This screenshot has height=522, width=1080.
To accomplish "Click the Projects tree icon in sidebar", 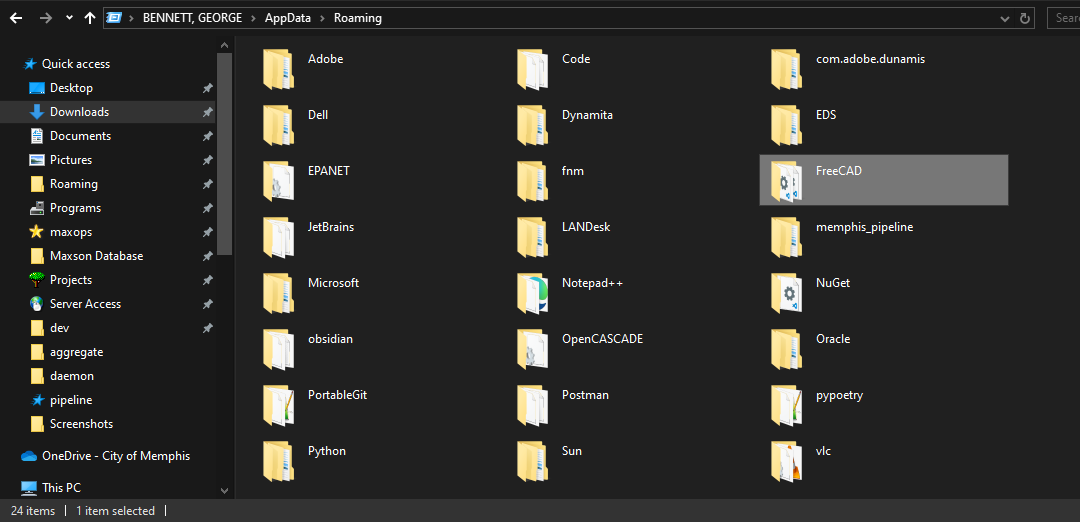I will (37, 280).
